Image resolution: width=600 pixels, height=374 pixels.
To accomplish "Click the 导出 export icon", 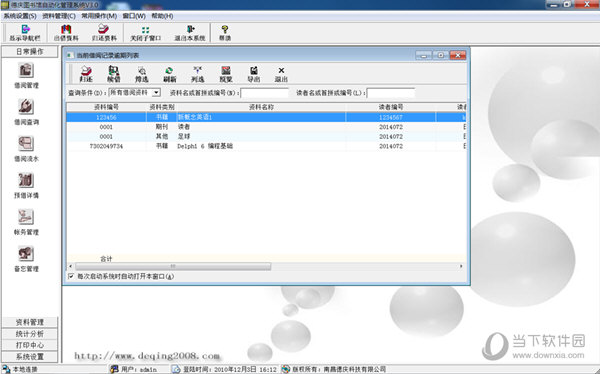I will coord(253,74).
